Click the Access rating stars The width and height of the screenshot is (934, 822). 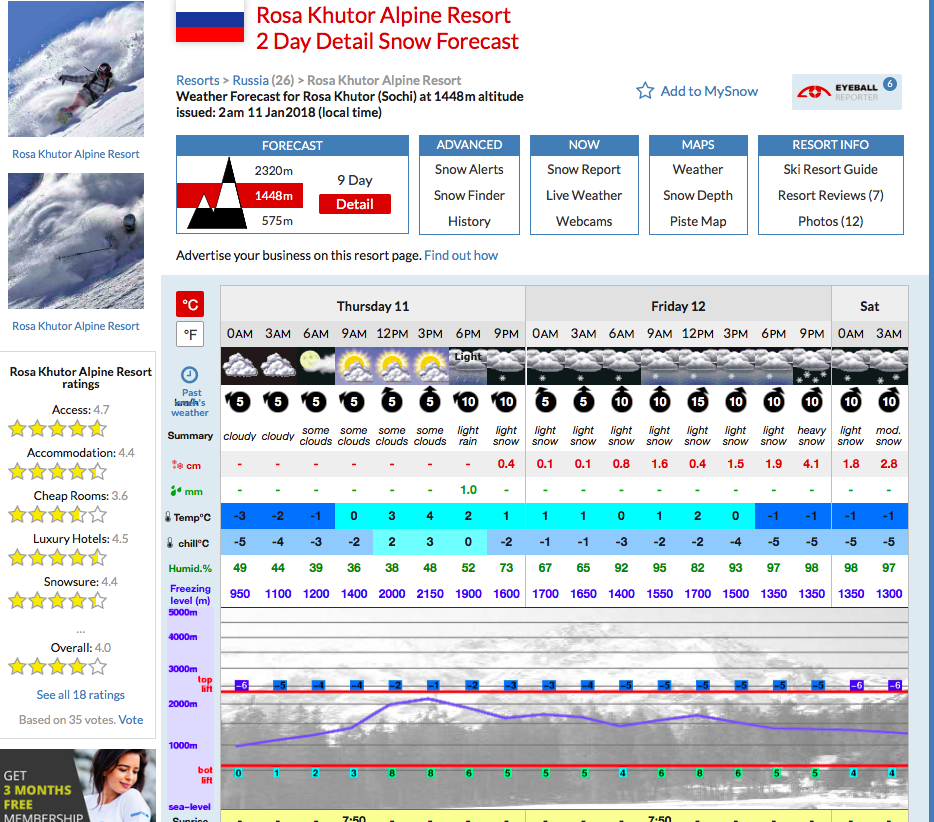pos(57,428)
